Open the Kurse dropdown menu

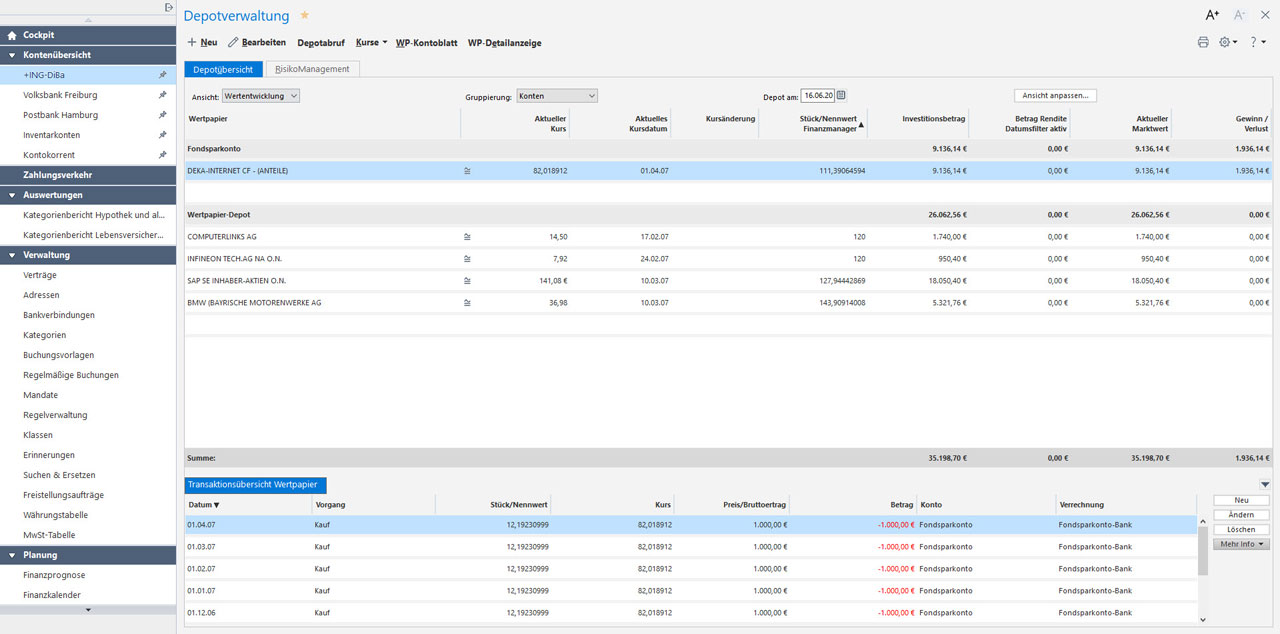[x=371, y=43]
